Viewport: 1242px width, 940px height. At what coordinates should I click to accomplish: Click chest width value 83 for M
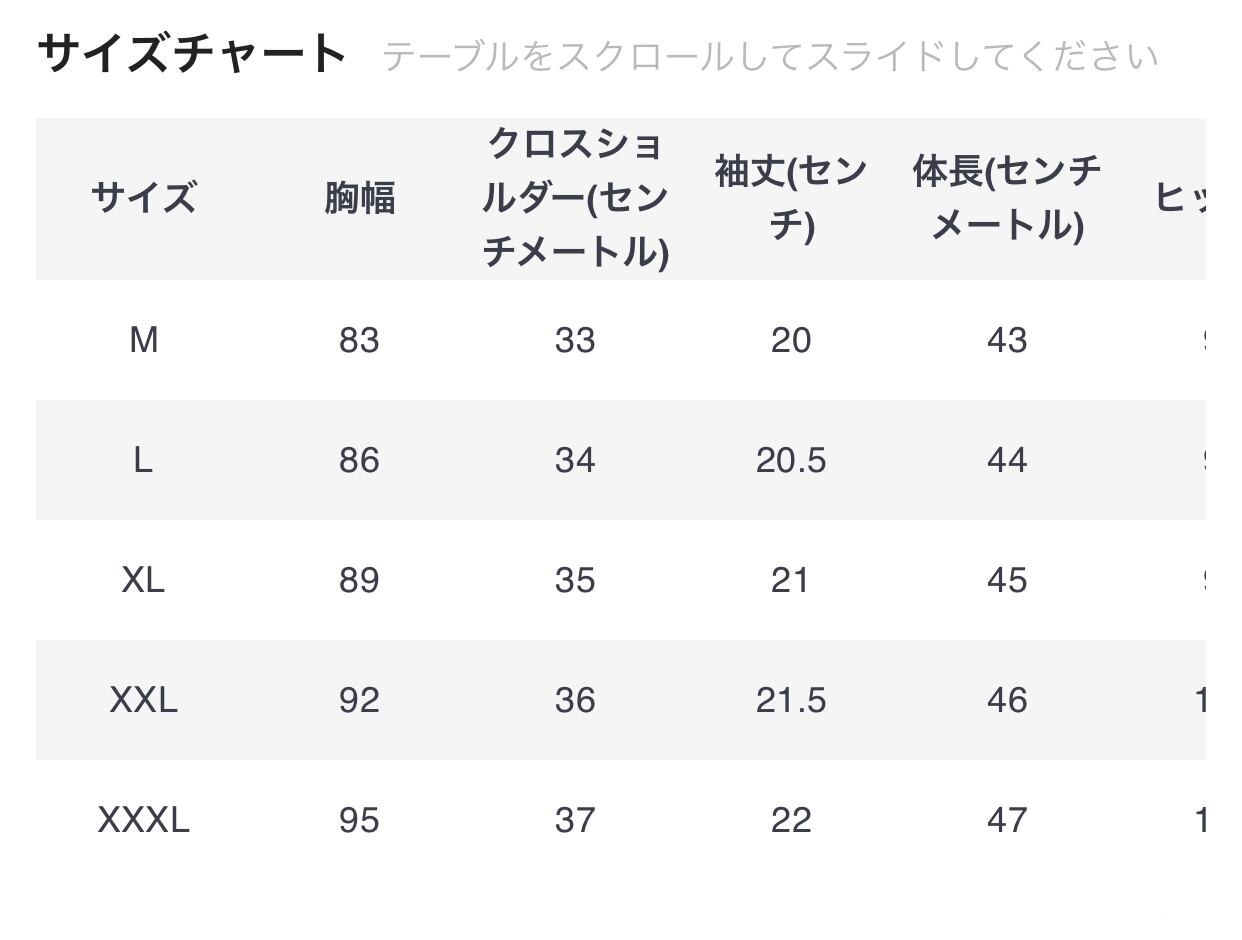(359, 340)
